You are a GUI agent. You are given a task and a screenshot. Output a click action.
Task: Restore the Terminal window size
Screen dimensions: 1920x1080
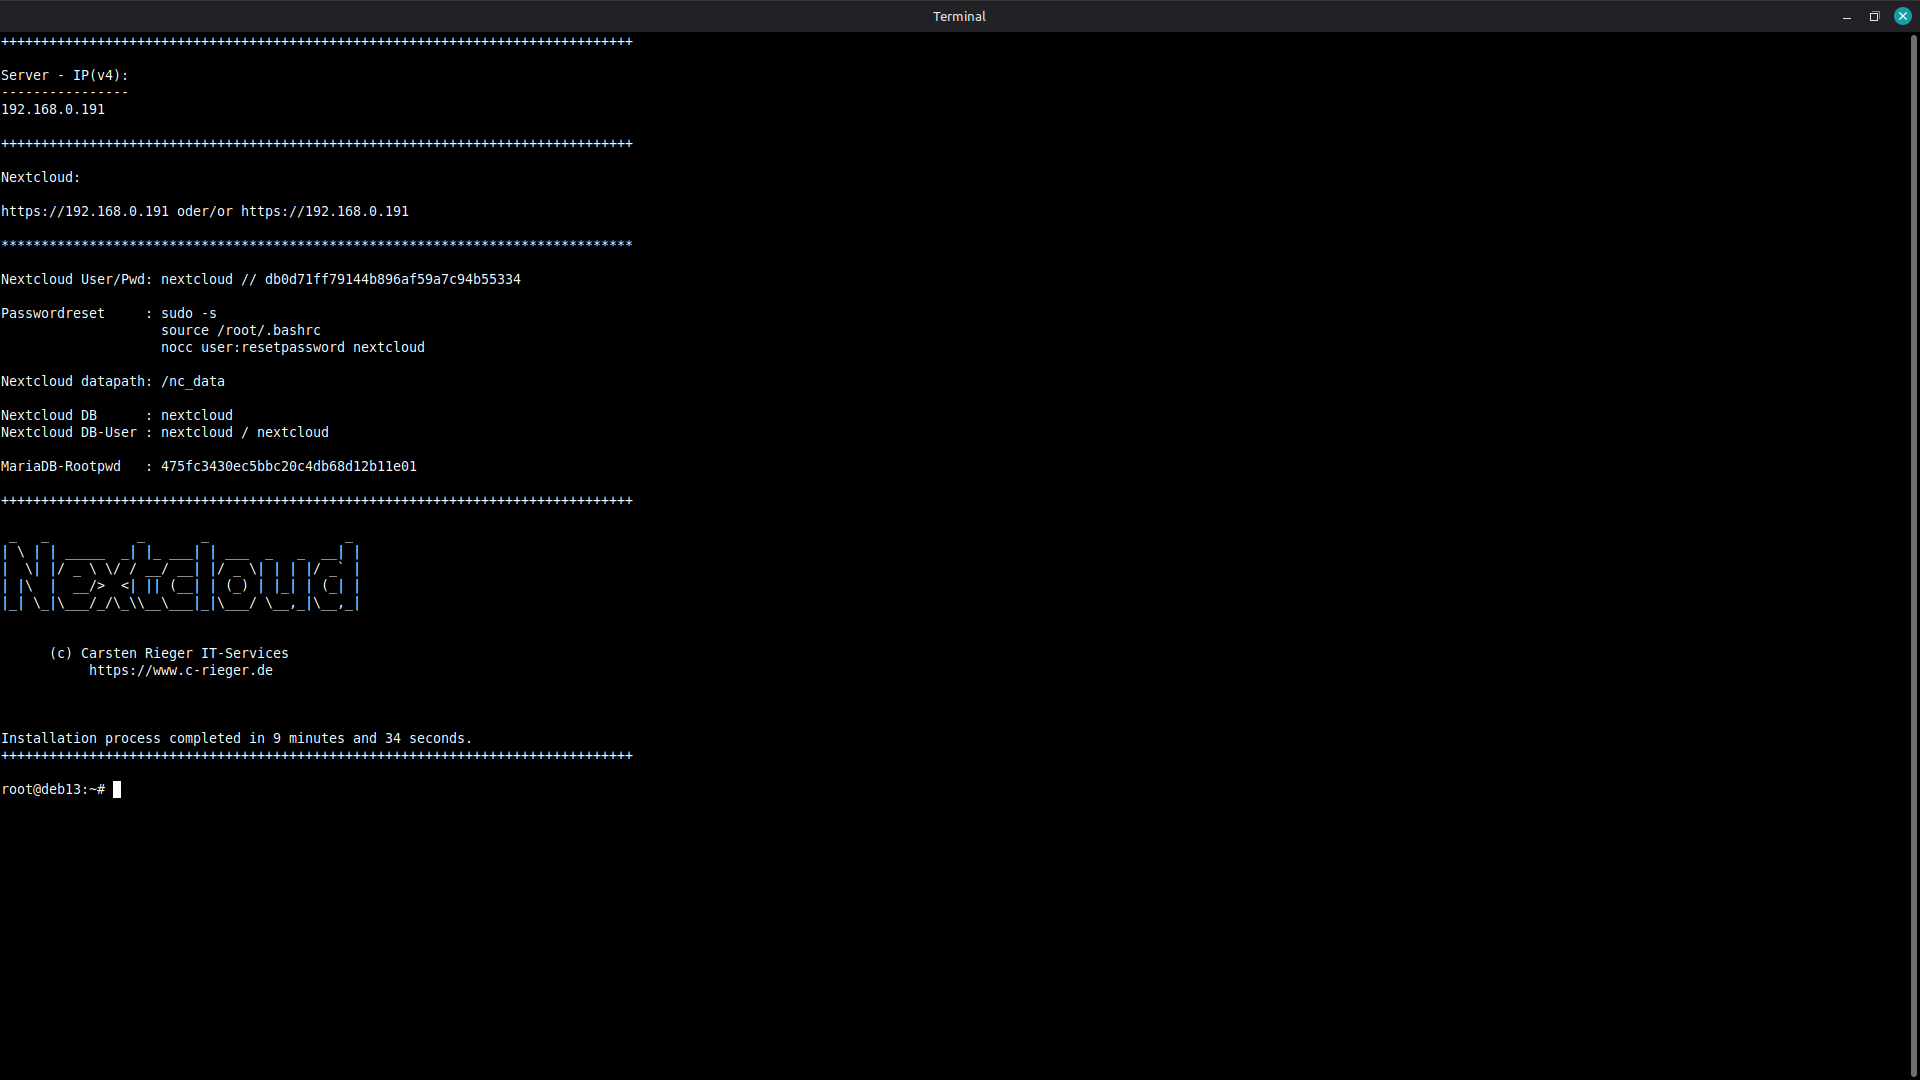pyautogui.click(x=1874, y=16)
